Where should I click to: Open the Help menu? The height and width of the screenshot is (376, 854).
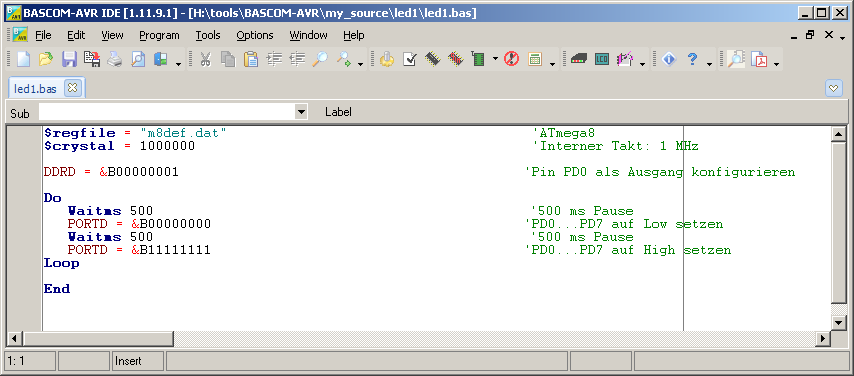353,35
